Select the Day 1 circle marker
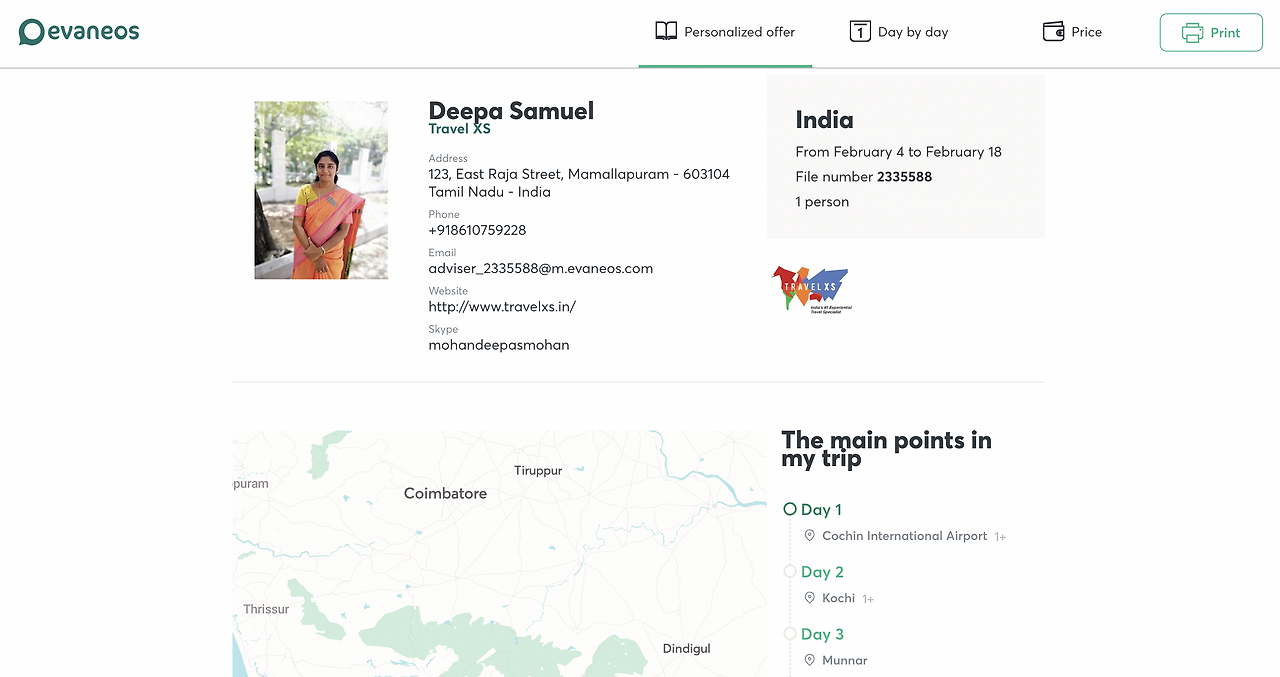The image size is (1280, 677). point(790,509)
